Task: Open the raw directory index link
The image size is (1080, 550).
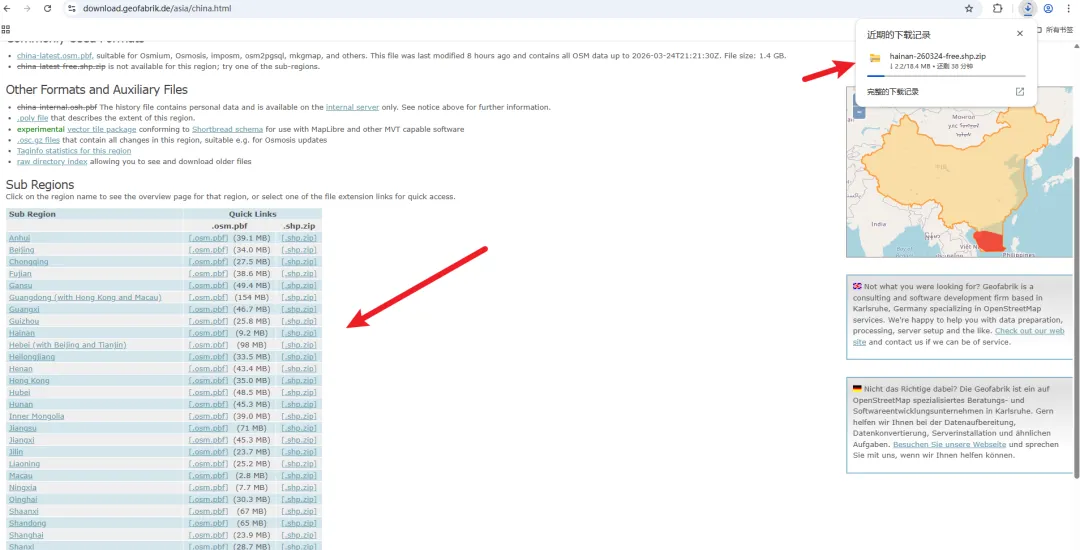Action: pos(52,162)
